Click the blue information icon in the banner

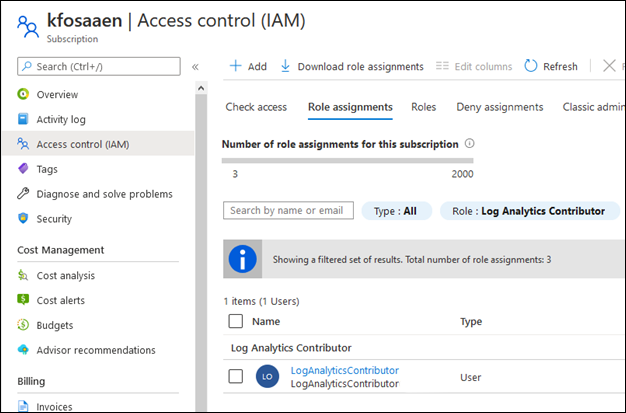pyautogui.click(x=242, y=259)
